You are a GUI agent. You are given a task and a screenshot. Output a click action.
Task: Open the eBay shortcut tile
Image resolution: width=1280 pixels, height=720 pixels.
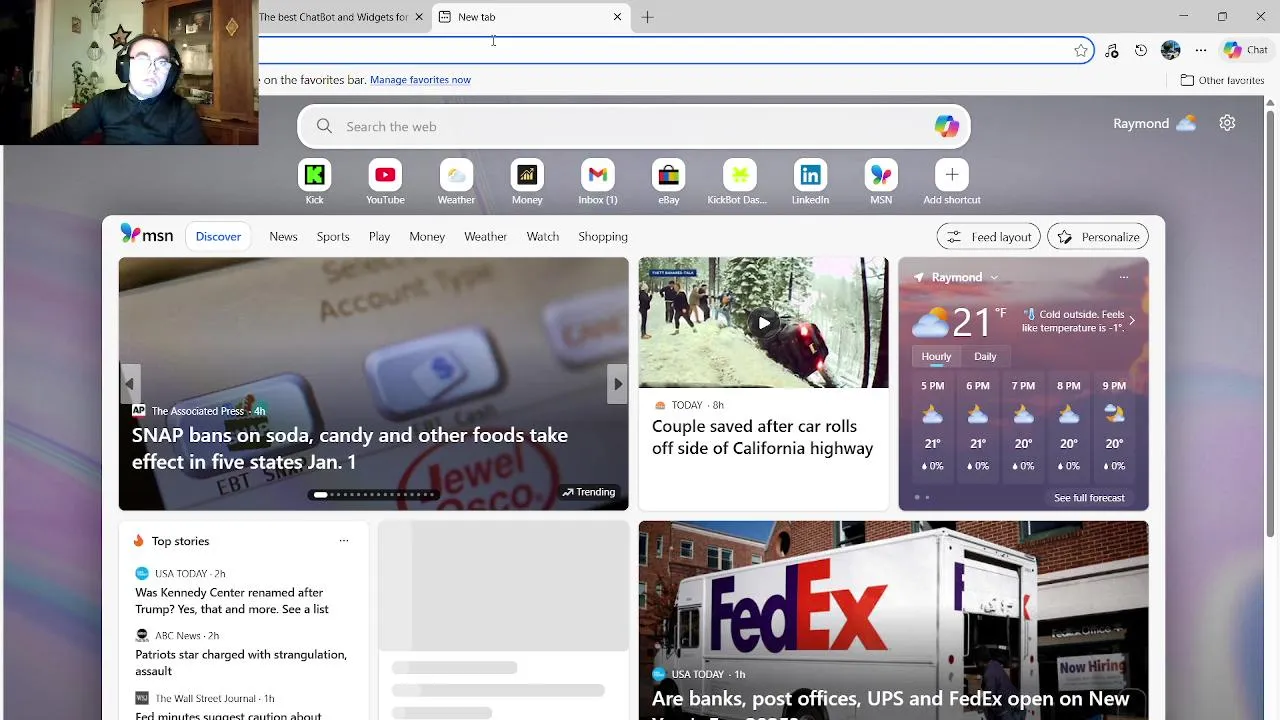click(x=669, y=176)
